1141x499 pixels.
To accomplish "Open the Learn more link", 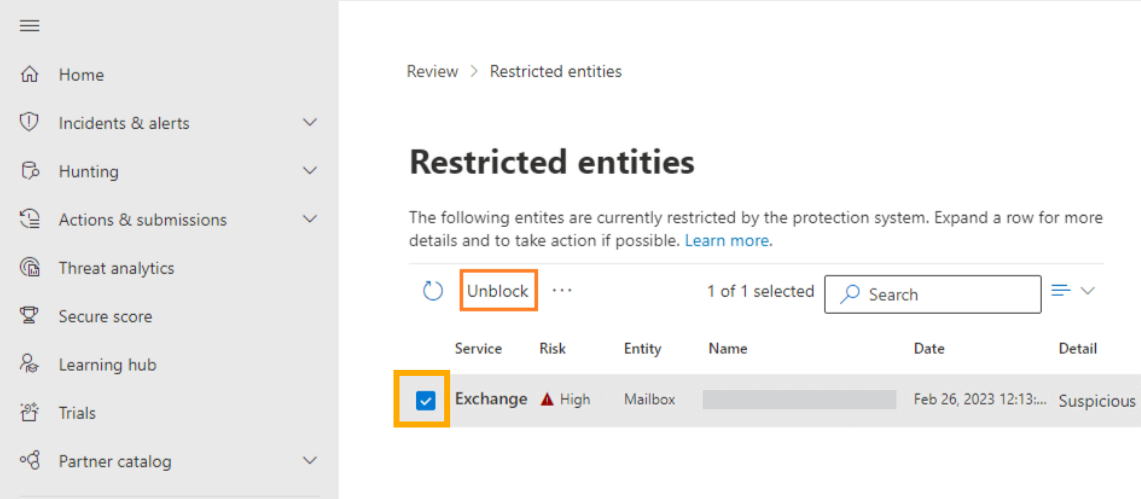I will pos(727,241).
